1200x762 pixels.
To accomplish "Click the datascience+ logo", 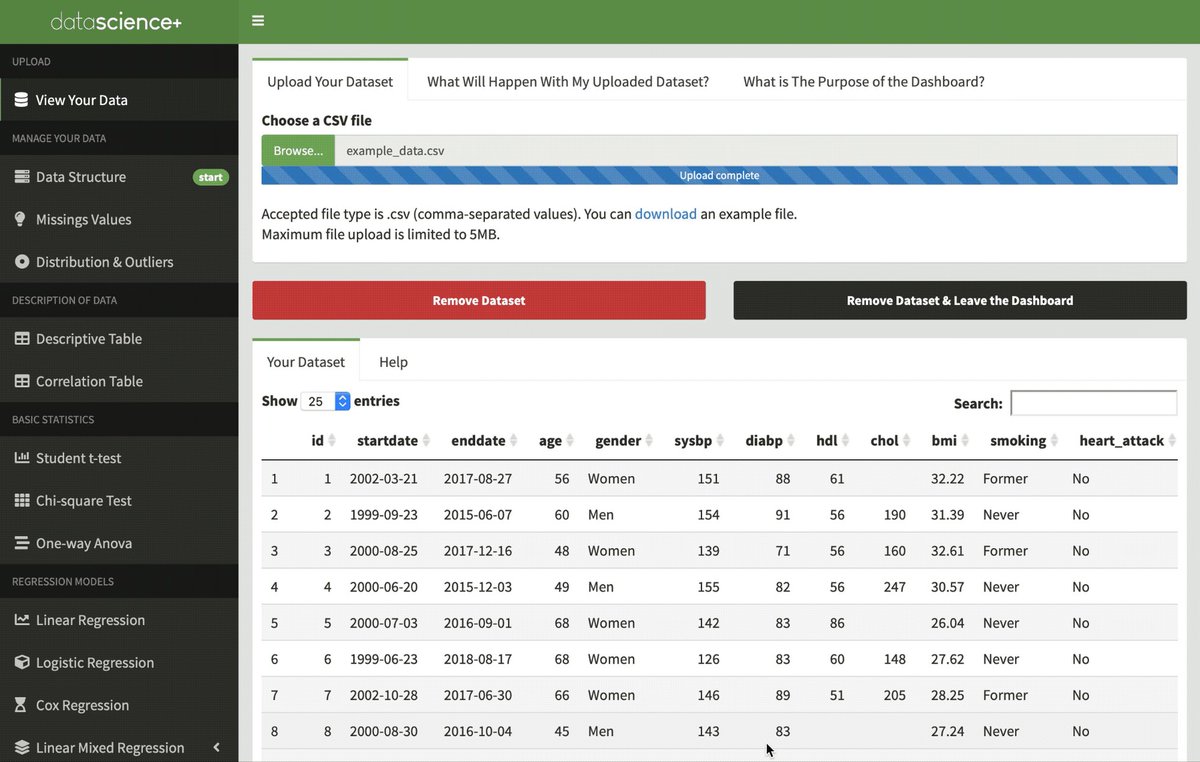I will [116, 21].
